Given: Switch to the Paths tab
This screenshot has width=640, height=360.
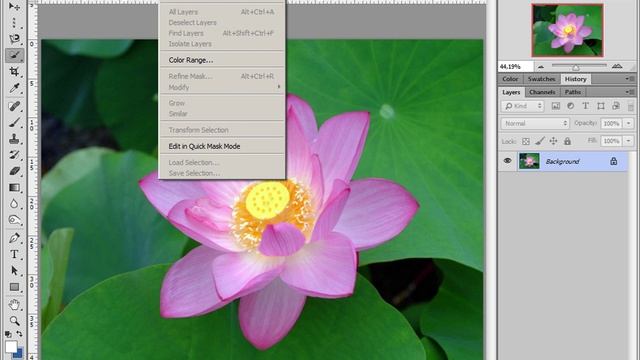Looking at the screenshot, I should click(x=573, y=92).
